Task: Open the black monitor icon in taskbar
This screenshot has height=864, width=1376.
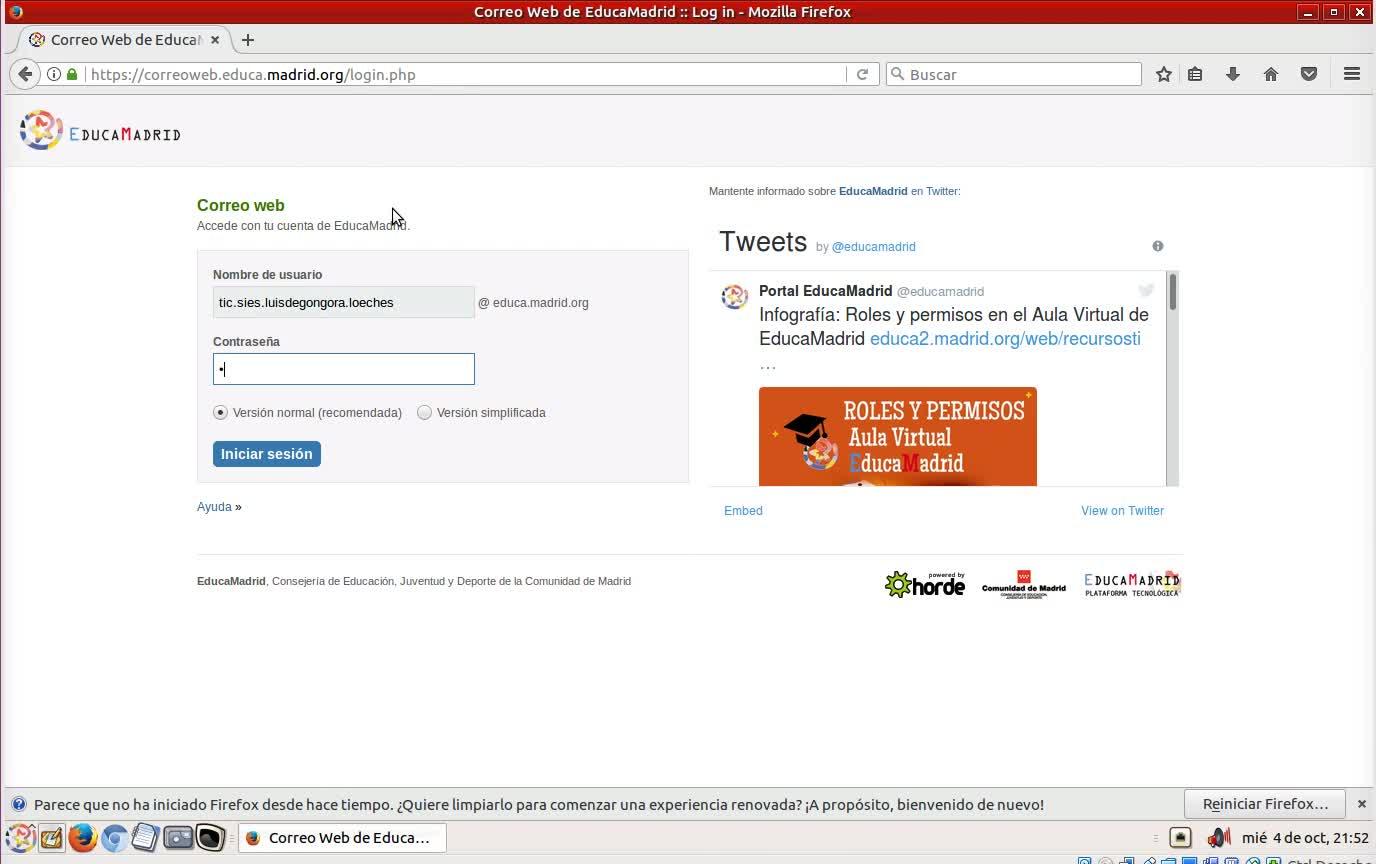Action: [x=210, y=837]
